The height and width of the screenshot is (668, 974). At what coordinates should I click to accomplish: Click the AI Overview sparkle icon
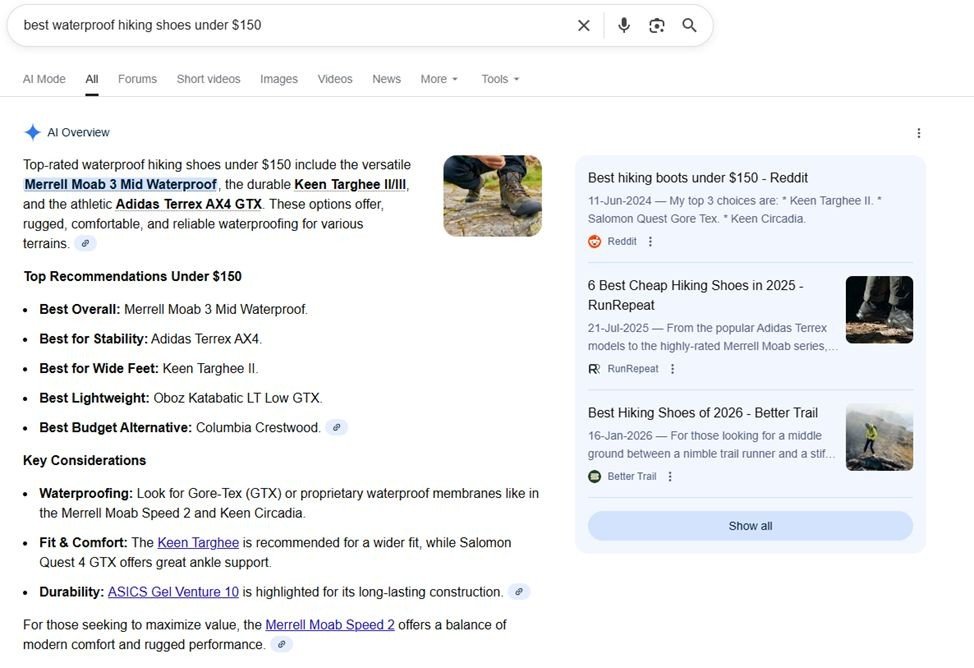tap(32, 132)
